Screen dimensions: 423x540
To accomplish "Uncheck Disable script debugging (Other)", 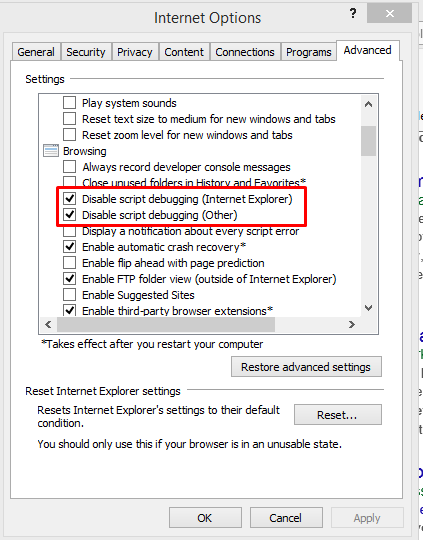I will point(70,215).
